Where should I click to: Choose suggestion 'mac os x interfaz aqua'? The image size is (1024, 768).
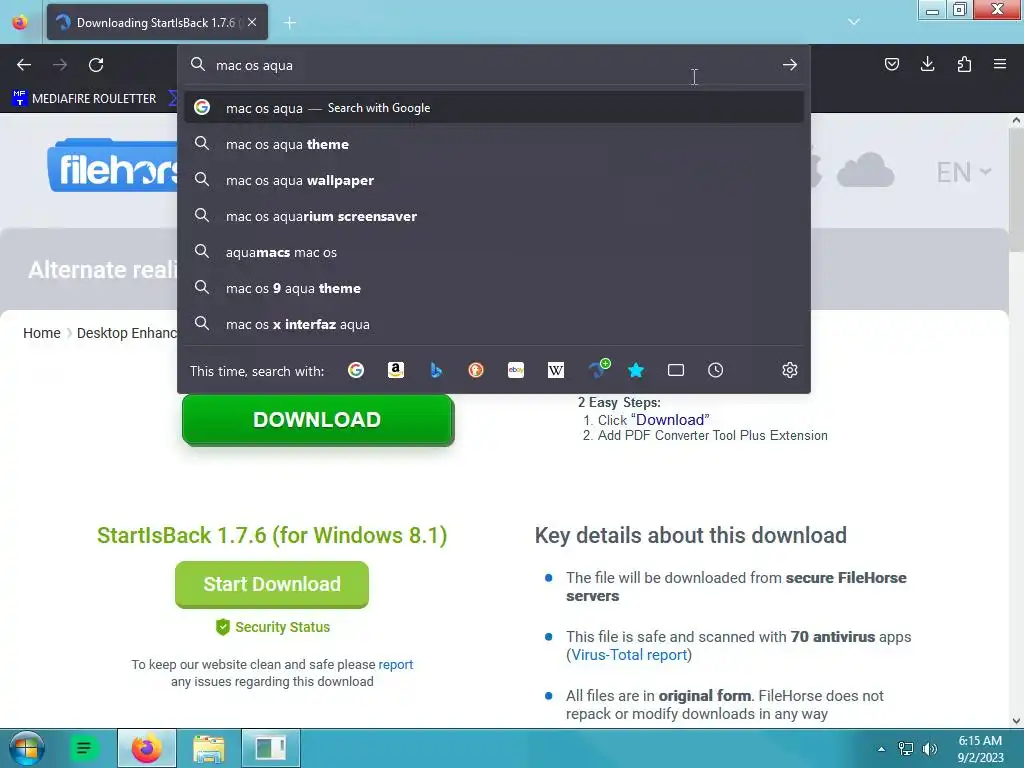494,323
